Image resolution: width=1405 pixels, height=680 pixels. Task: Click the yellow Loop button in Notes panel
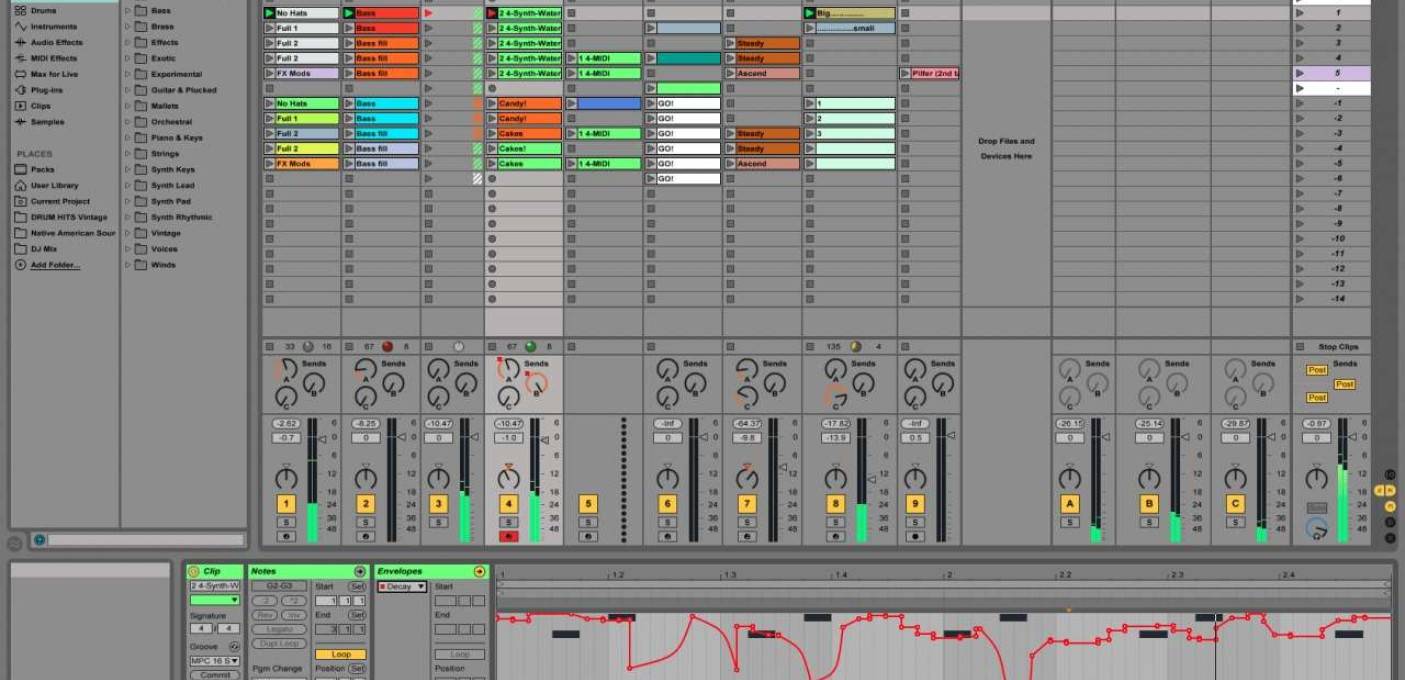[x=340, y=653]
